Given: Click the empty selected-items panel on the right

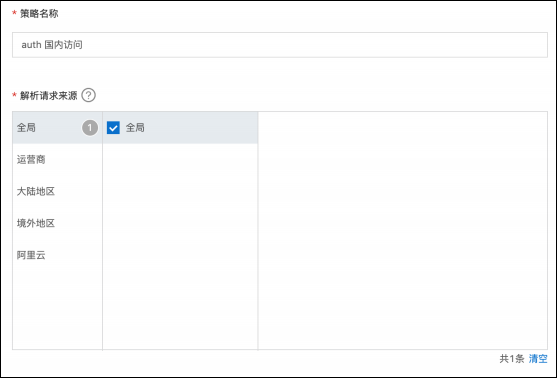Looking at the screenshot, I should [403, 231].
